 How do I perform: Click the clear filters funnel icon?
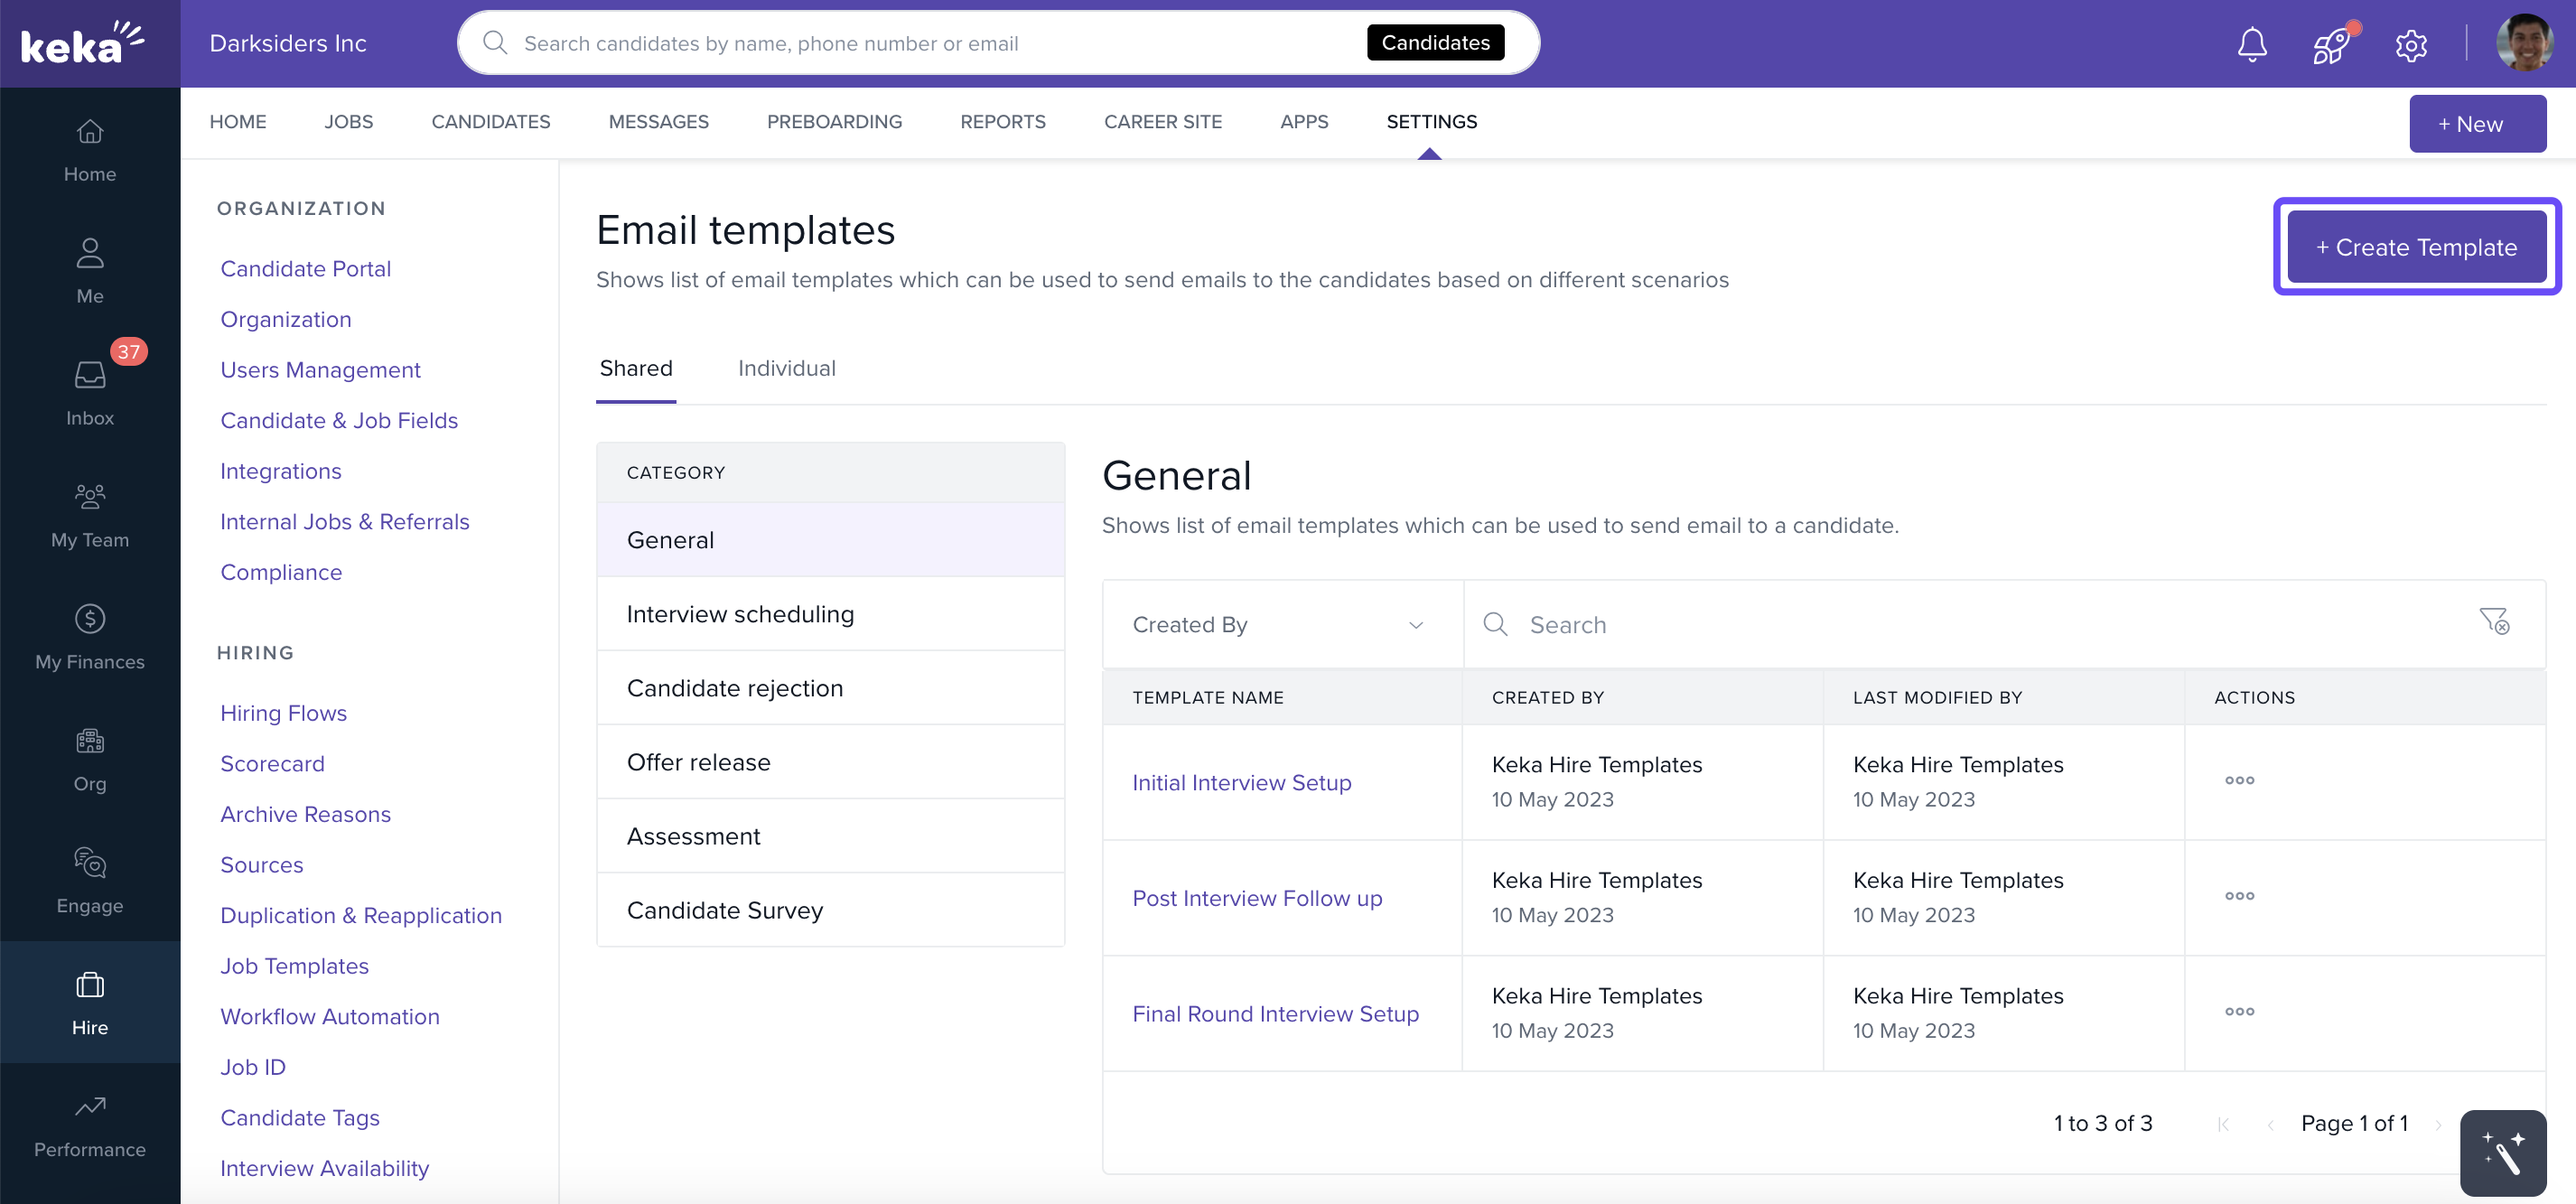coord(2494,622)
